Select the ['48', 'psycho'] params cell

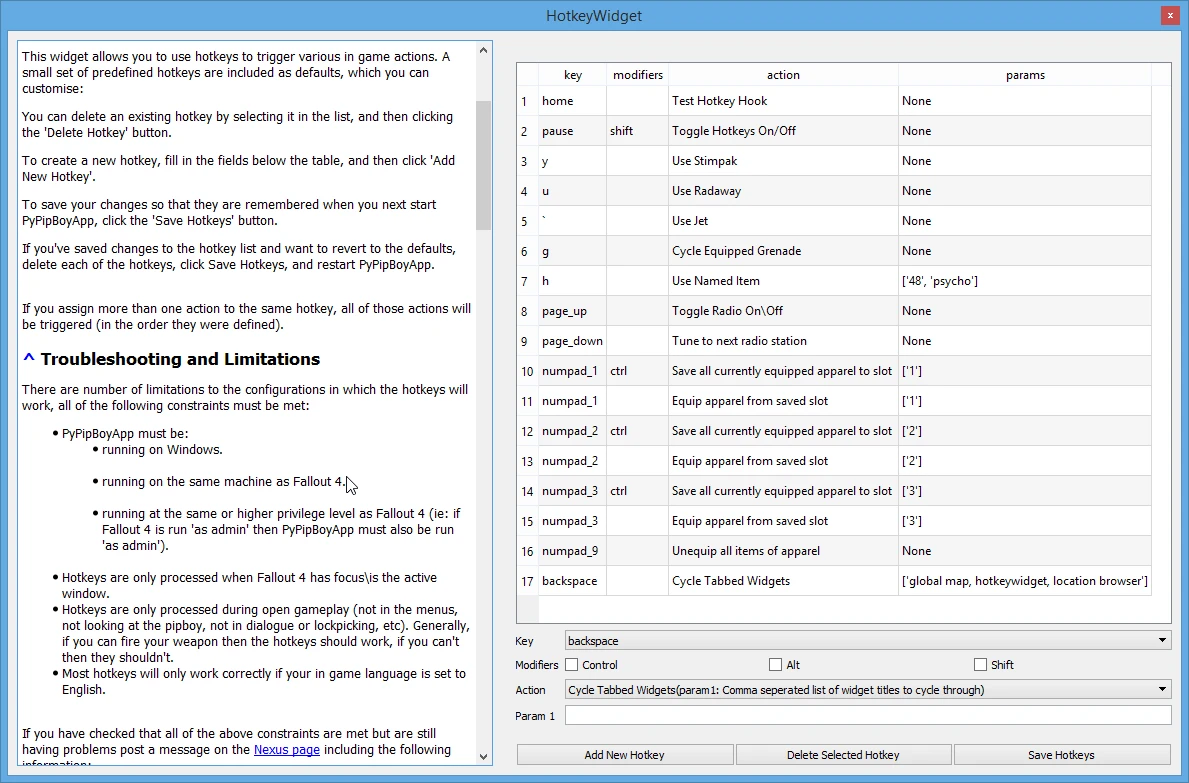point(1024,281)
